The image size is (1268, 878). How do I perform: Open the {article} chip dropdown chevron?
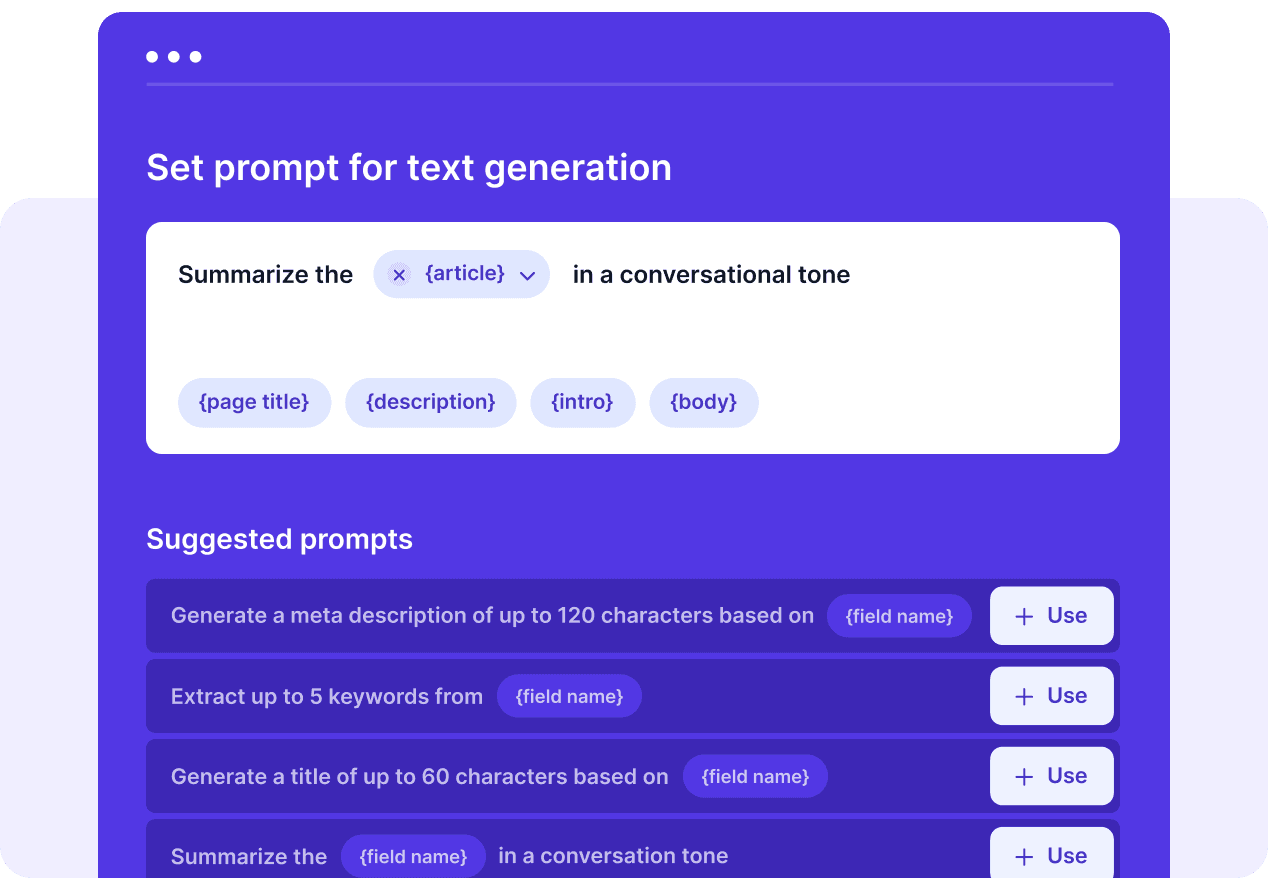tap(528, 275)
